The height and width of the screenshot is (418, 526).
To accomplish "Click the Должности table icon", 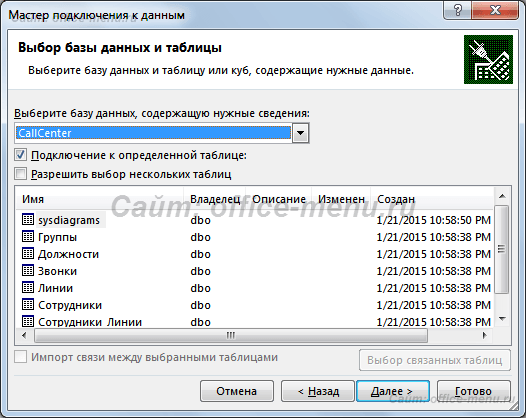I will (x=28, y=254).
